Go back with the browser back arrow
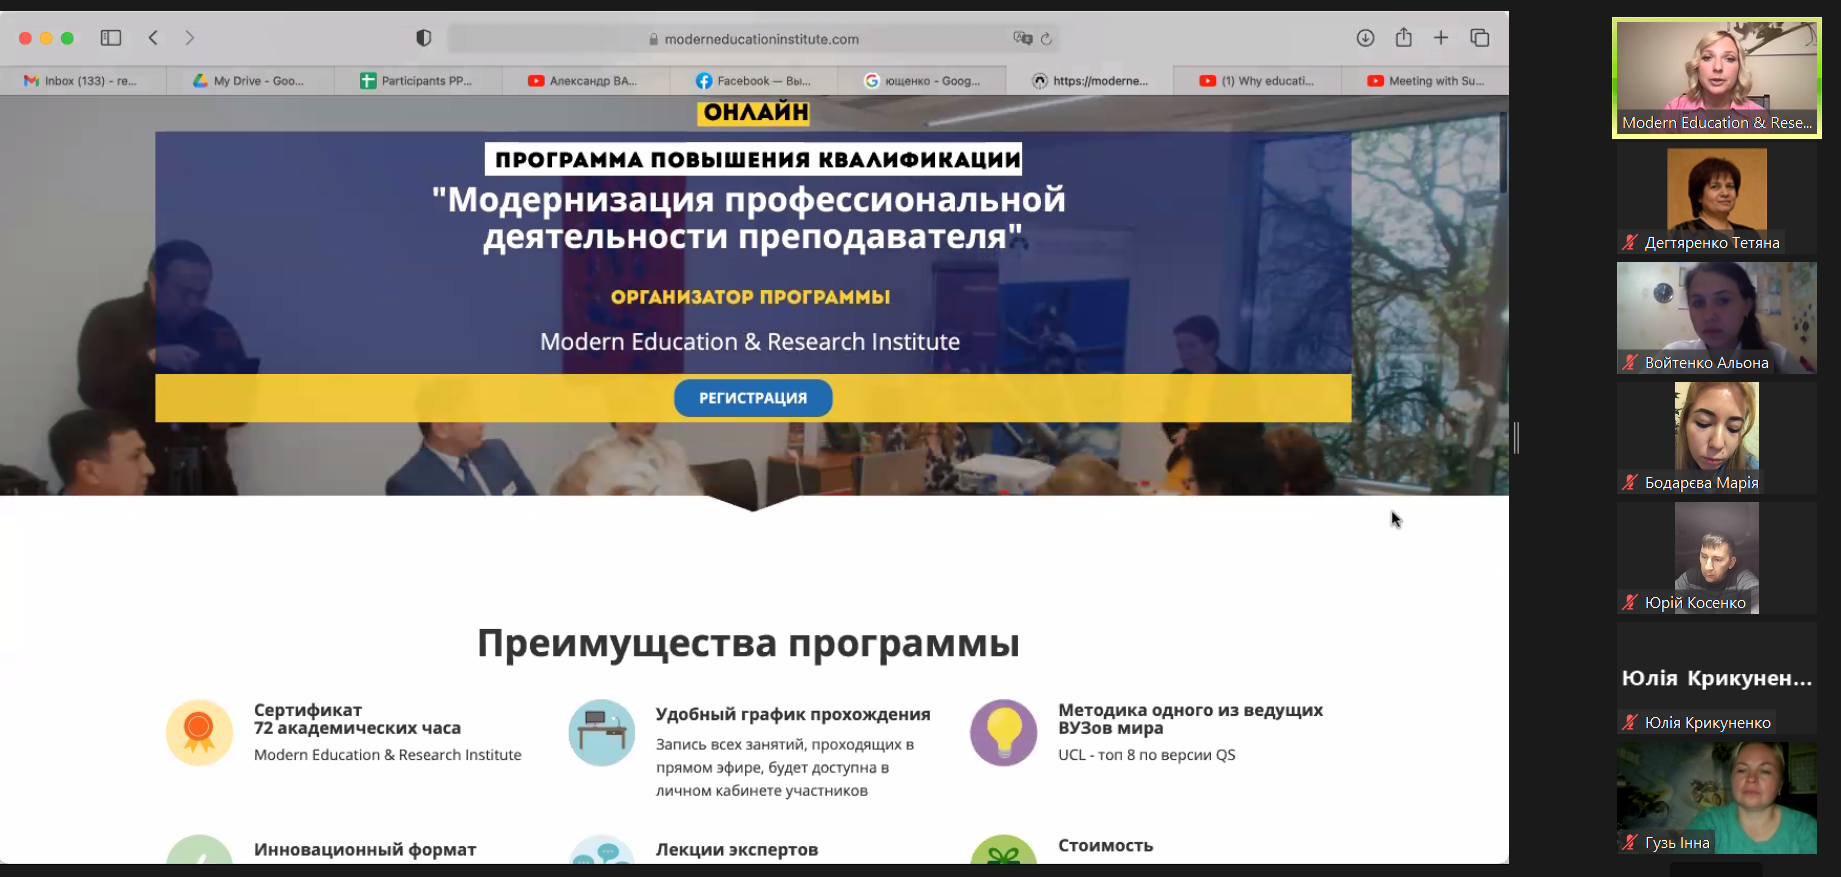Viewport: 1841px width, 877px height. (x=153, y=38)
